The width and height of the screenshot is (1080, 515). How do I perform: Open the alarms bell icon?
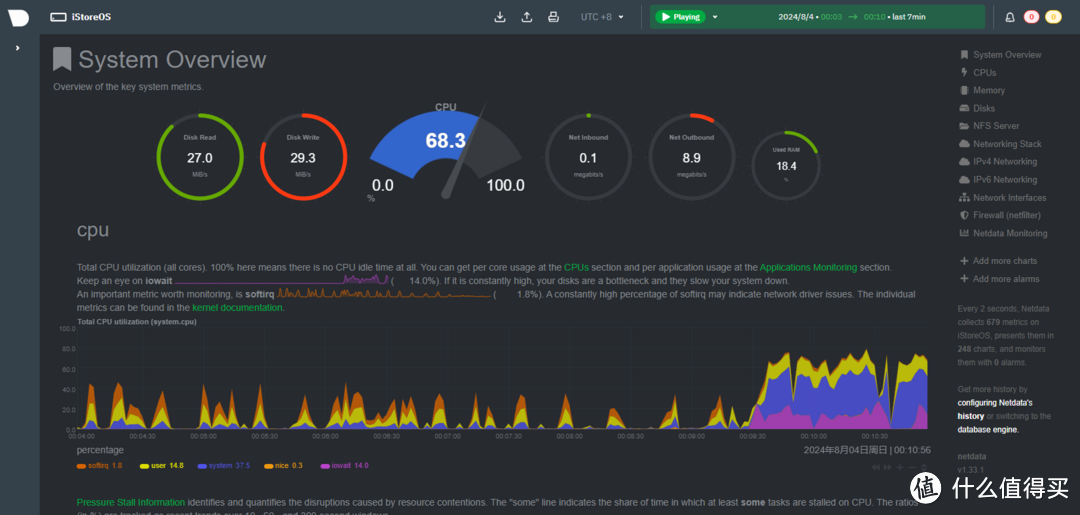1010,17
